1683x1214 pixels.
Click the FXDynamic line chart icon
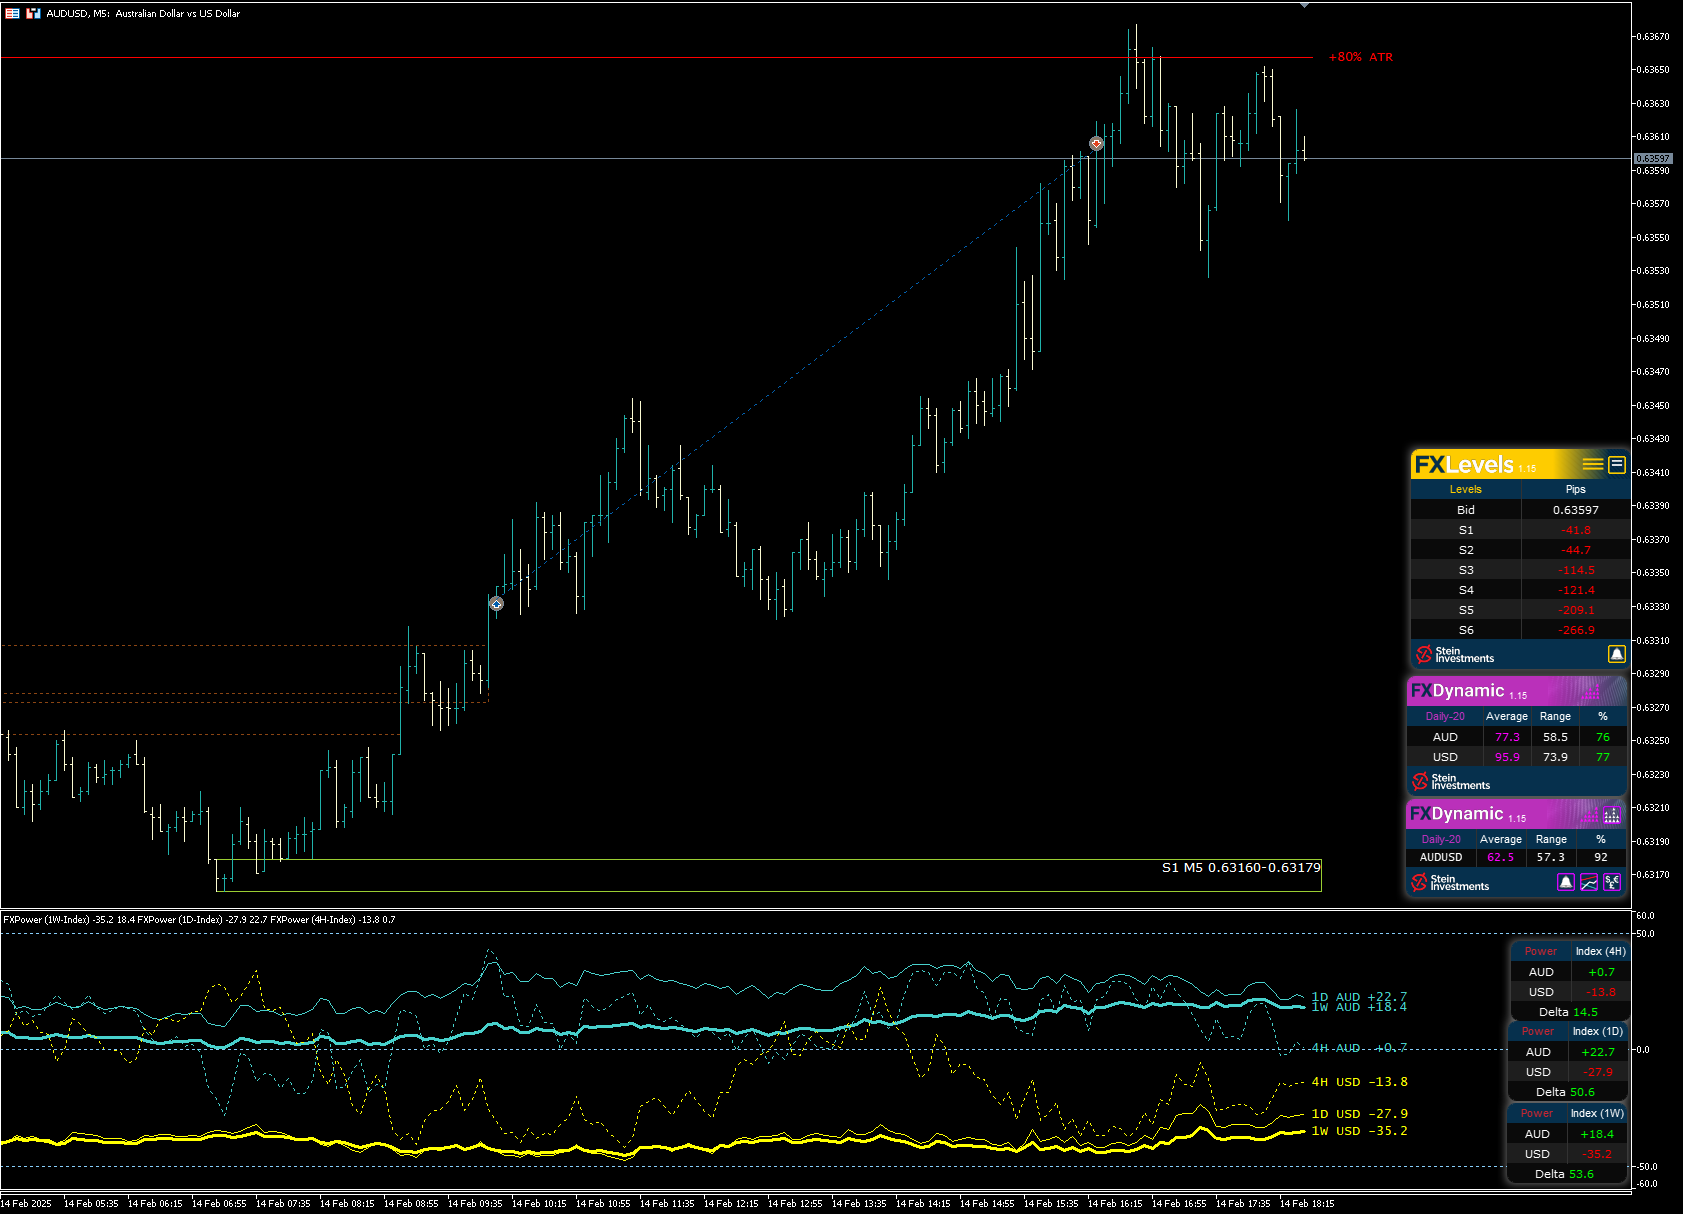1589,882
